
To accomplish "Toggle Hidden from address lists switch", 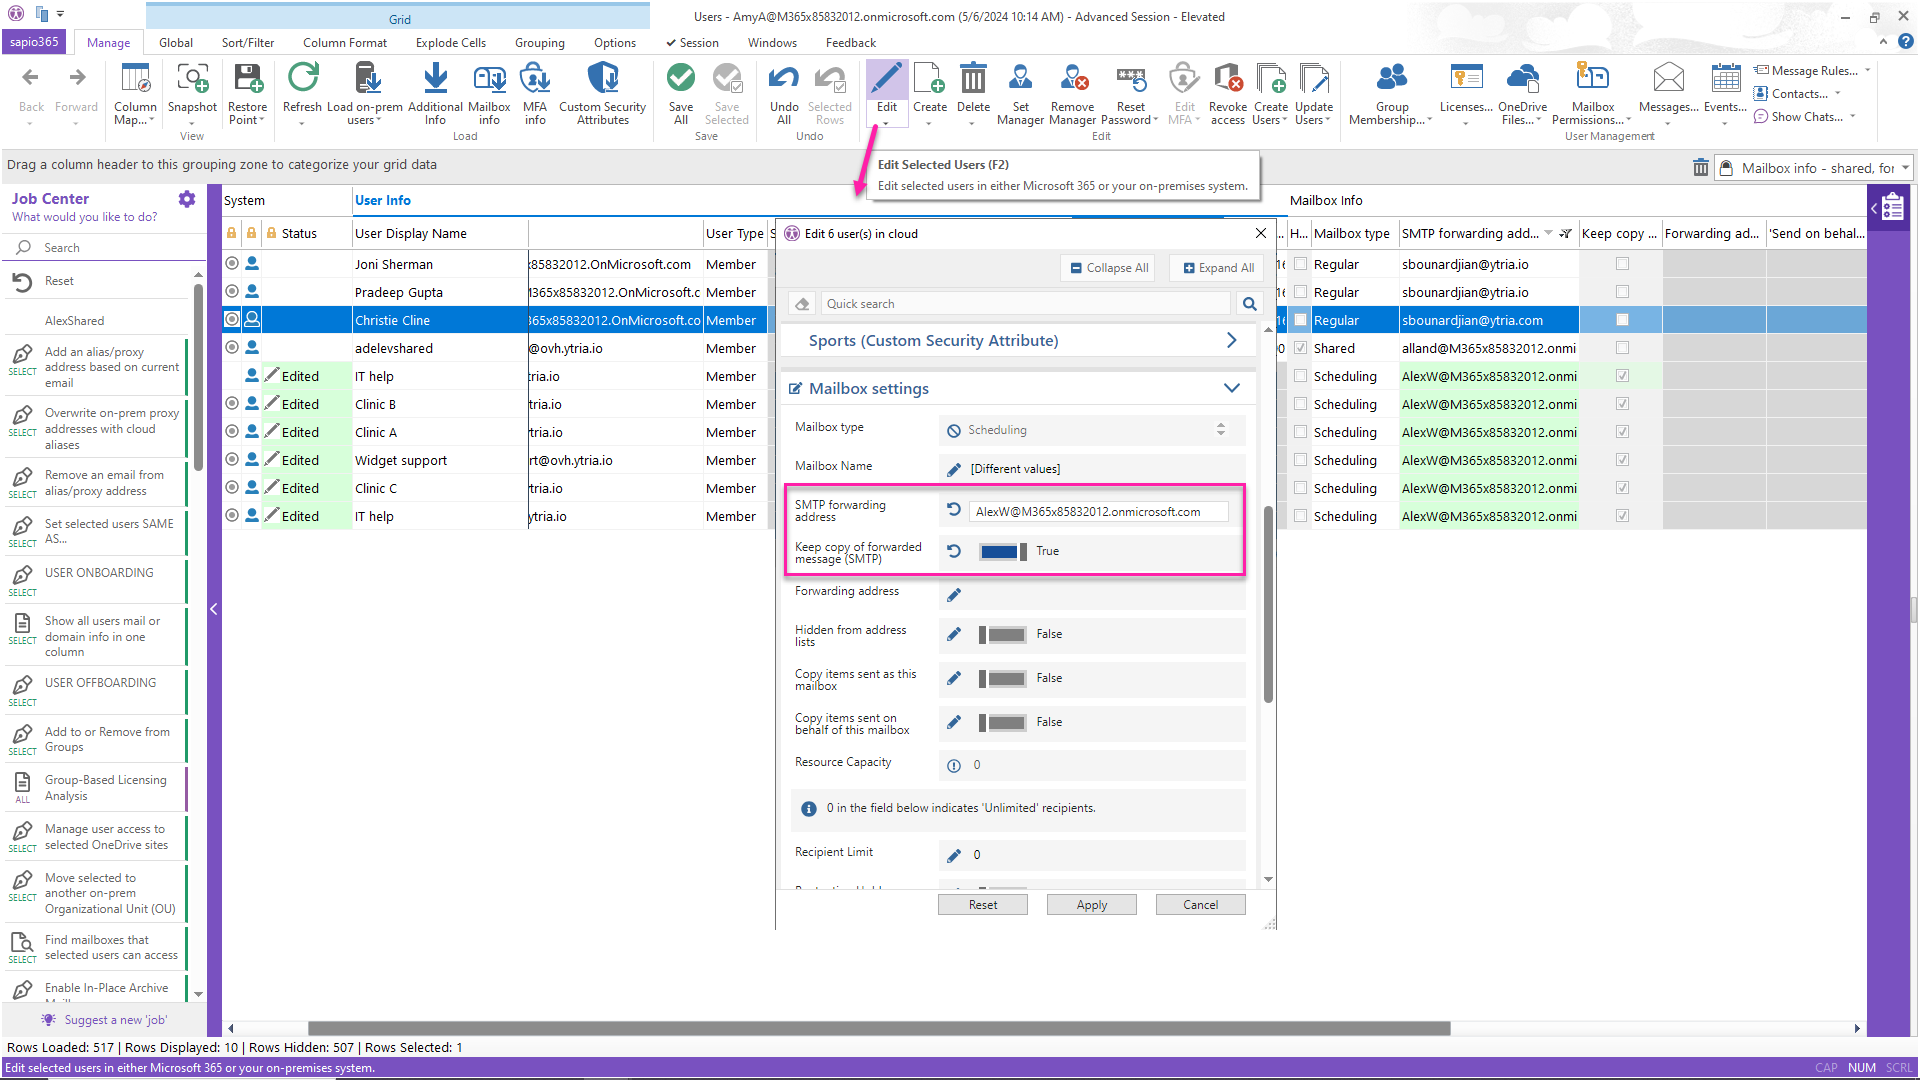I will coord(1003,634).
